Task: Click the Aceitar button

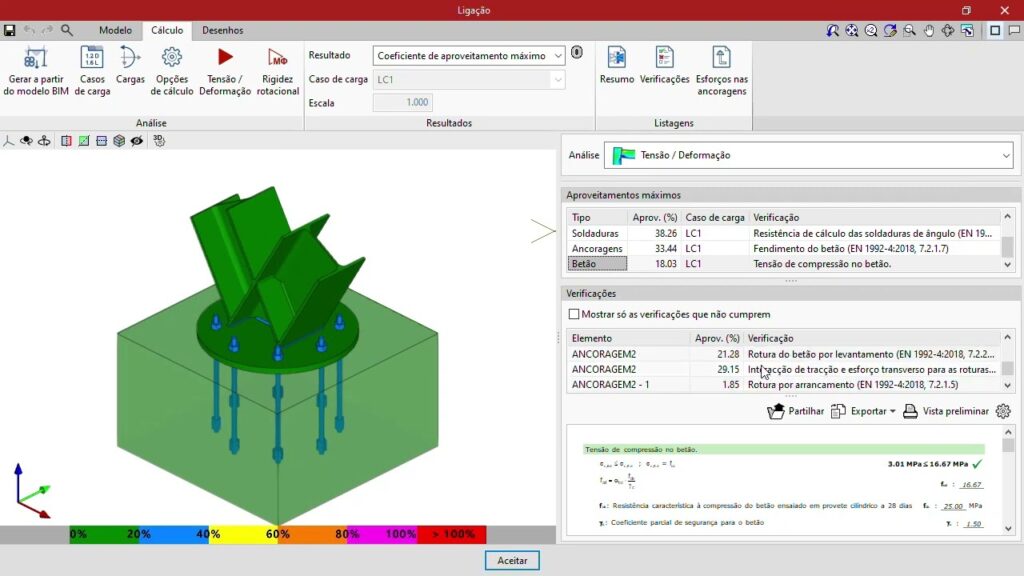Action: tap(512, 561)
